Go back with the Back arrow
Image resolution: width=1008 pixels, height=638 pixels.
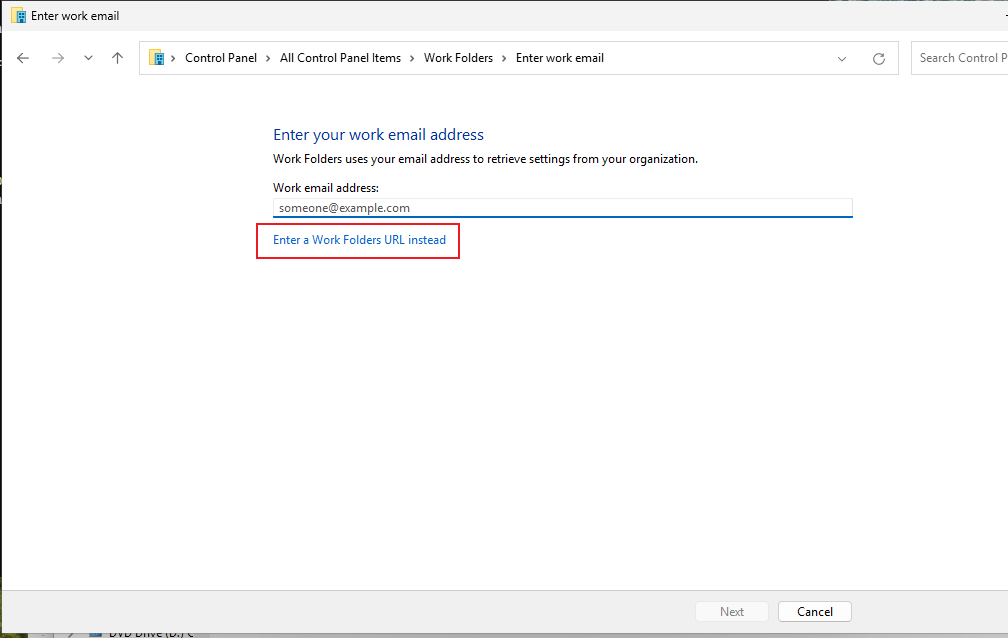tap(23, 58)
